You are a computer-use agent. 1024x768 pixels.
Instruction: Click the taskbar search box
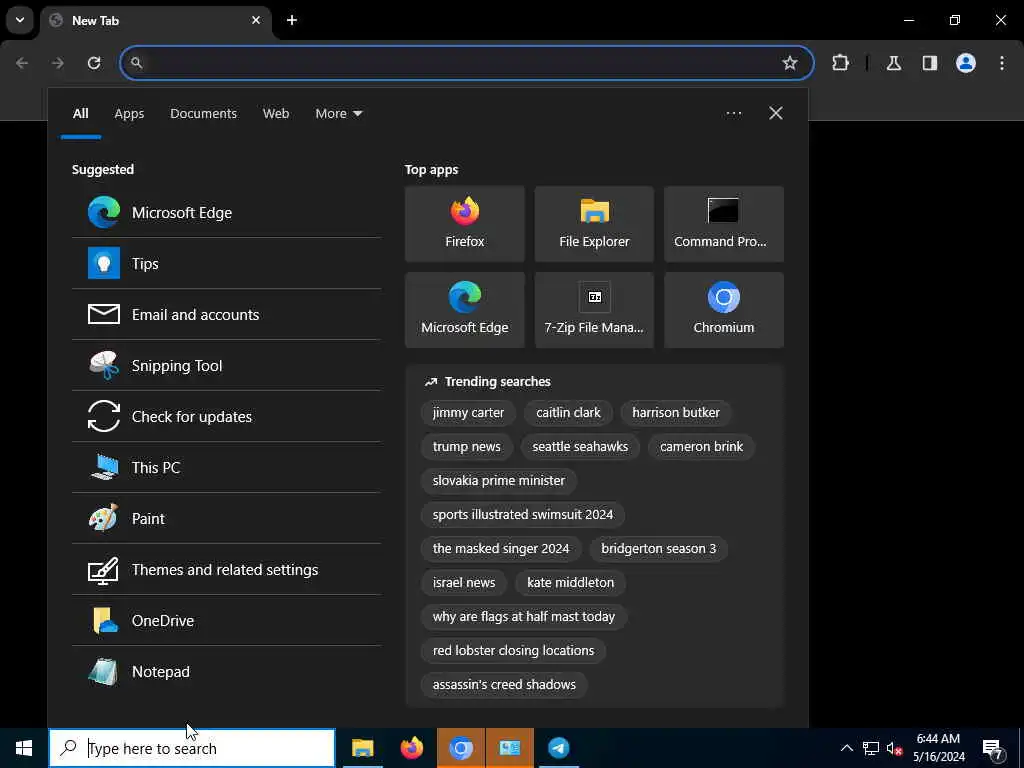click(x=192, y=748)
